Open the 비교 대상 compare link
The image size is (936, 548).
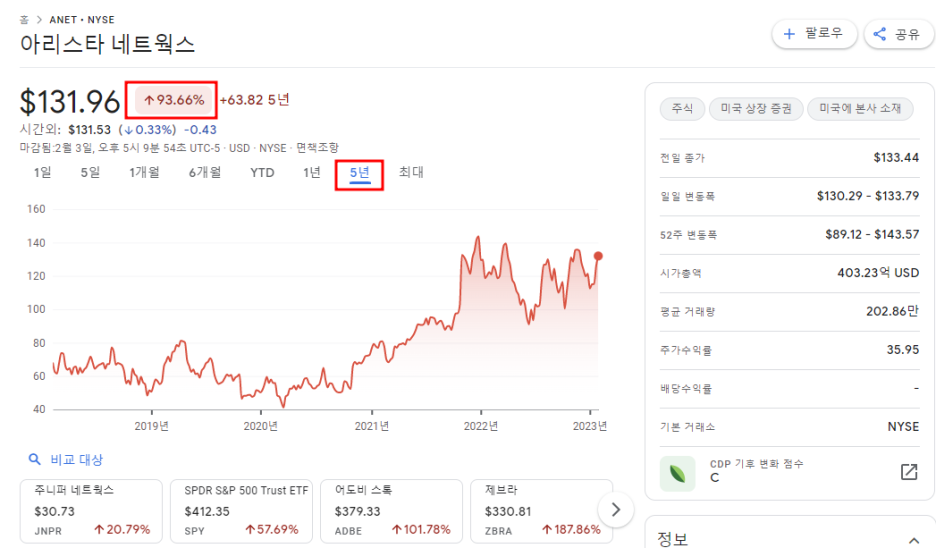coord(76,460)
